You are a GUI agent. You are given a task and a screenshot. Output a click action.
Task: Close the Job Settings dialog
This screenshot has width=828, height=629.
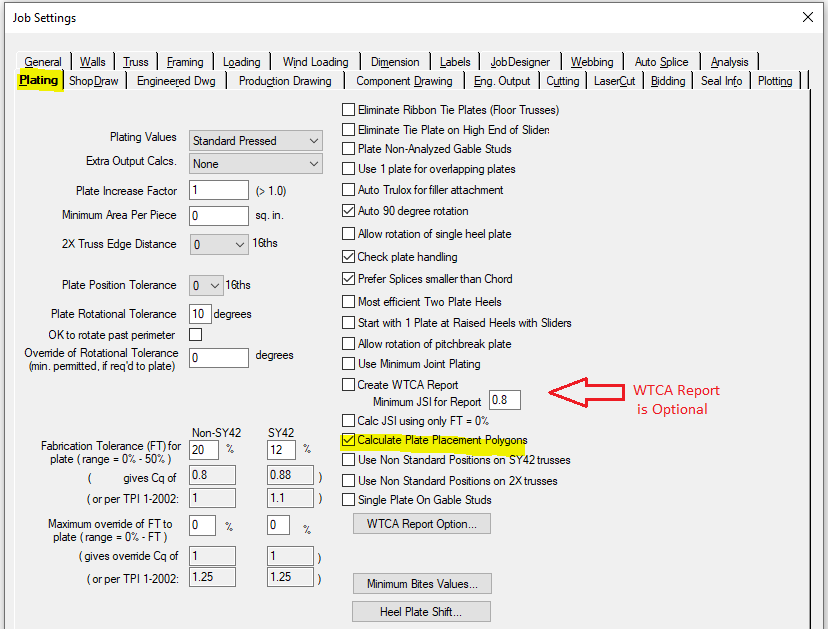807,17
